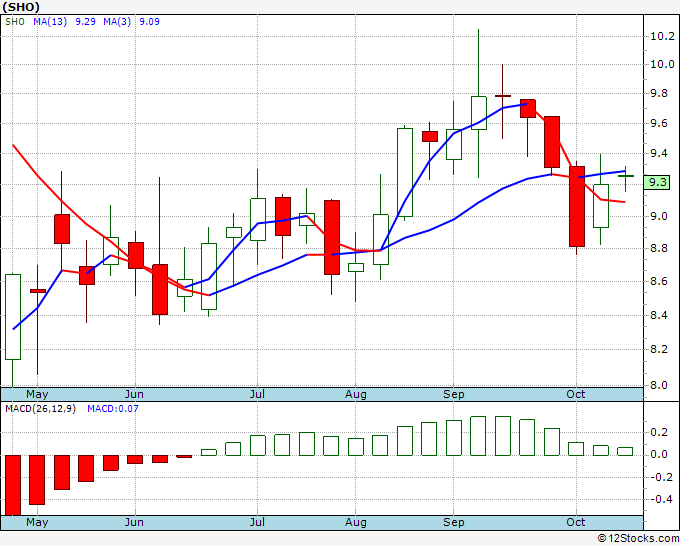The height and width of the screenshot is (546, 680).
Task: Click the MA(13) legend label
Action: pos(50,22)
